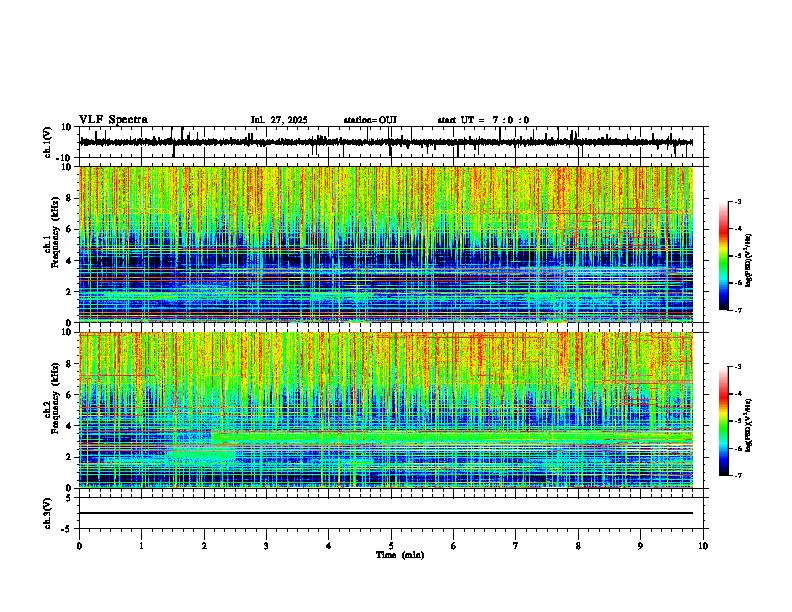Click the ch.2 colorbar log(PSD) unit label
Image resolution: width=792 pixels, height=612 pixels.
pyautogui.click(x=749, y=425)
